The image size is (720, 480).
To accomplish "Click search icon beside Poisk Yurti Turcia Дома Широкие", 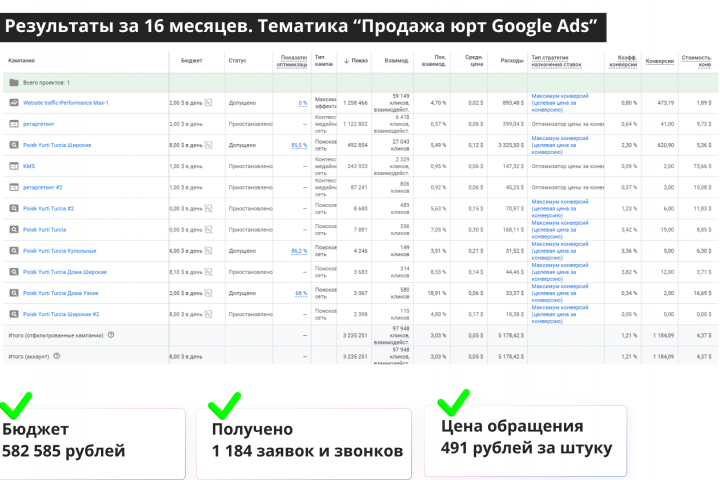I will (x=14, y=272).
